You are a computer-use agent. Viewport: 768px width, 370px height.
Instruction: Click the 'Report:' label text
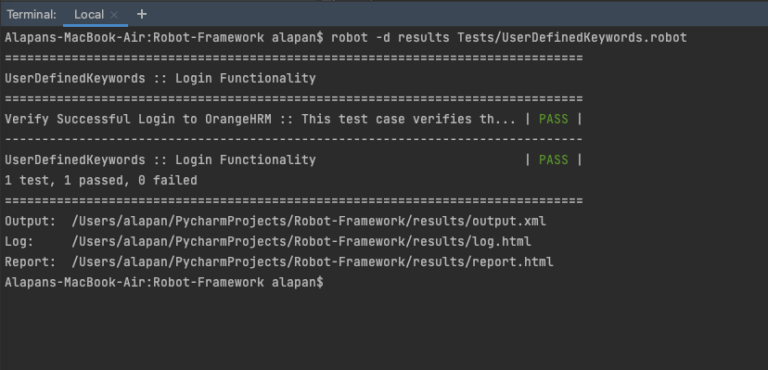tap(31, 262)
